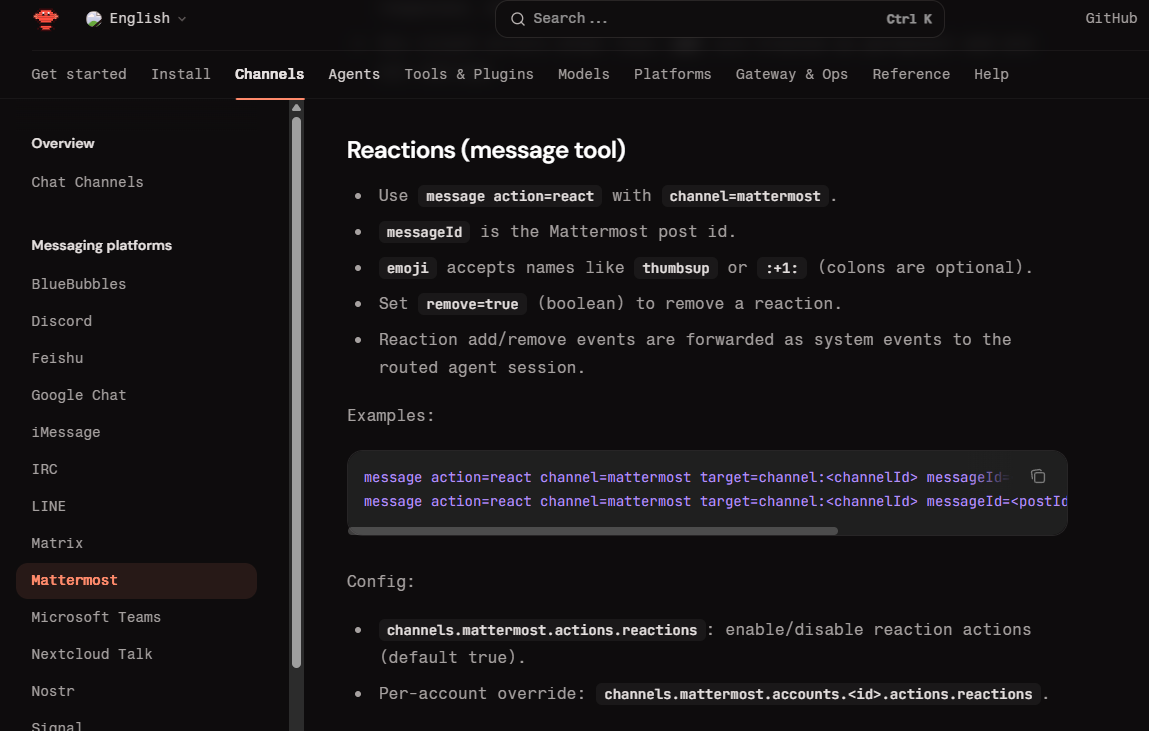Click the 'thumbsup' inline code

(x=676, y=268)
